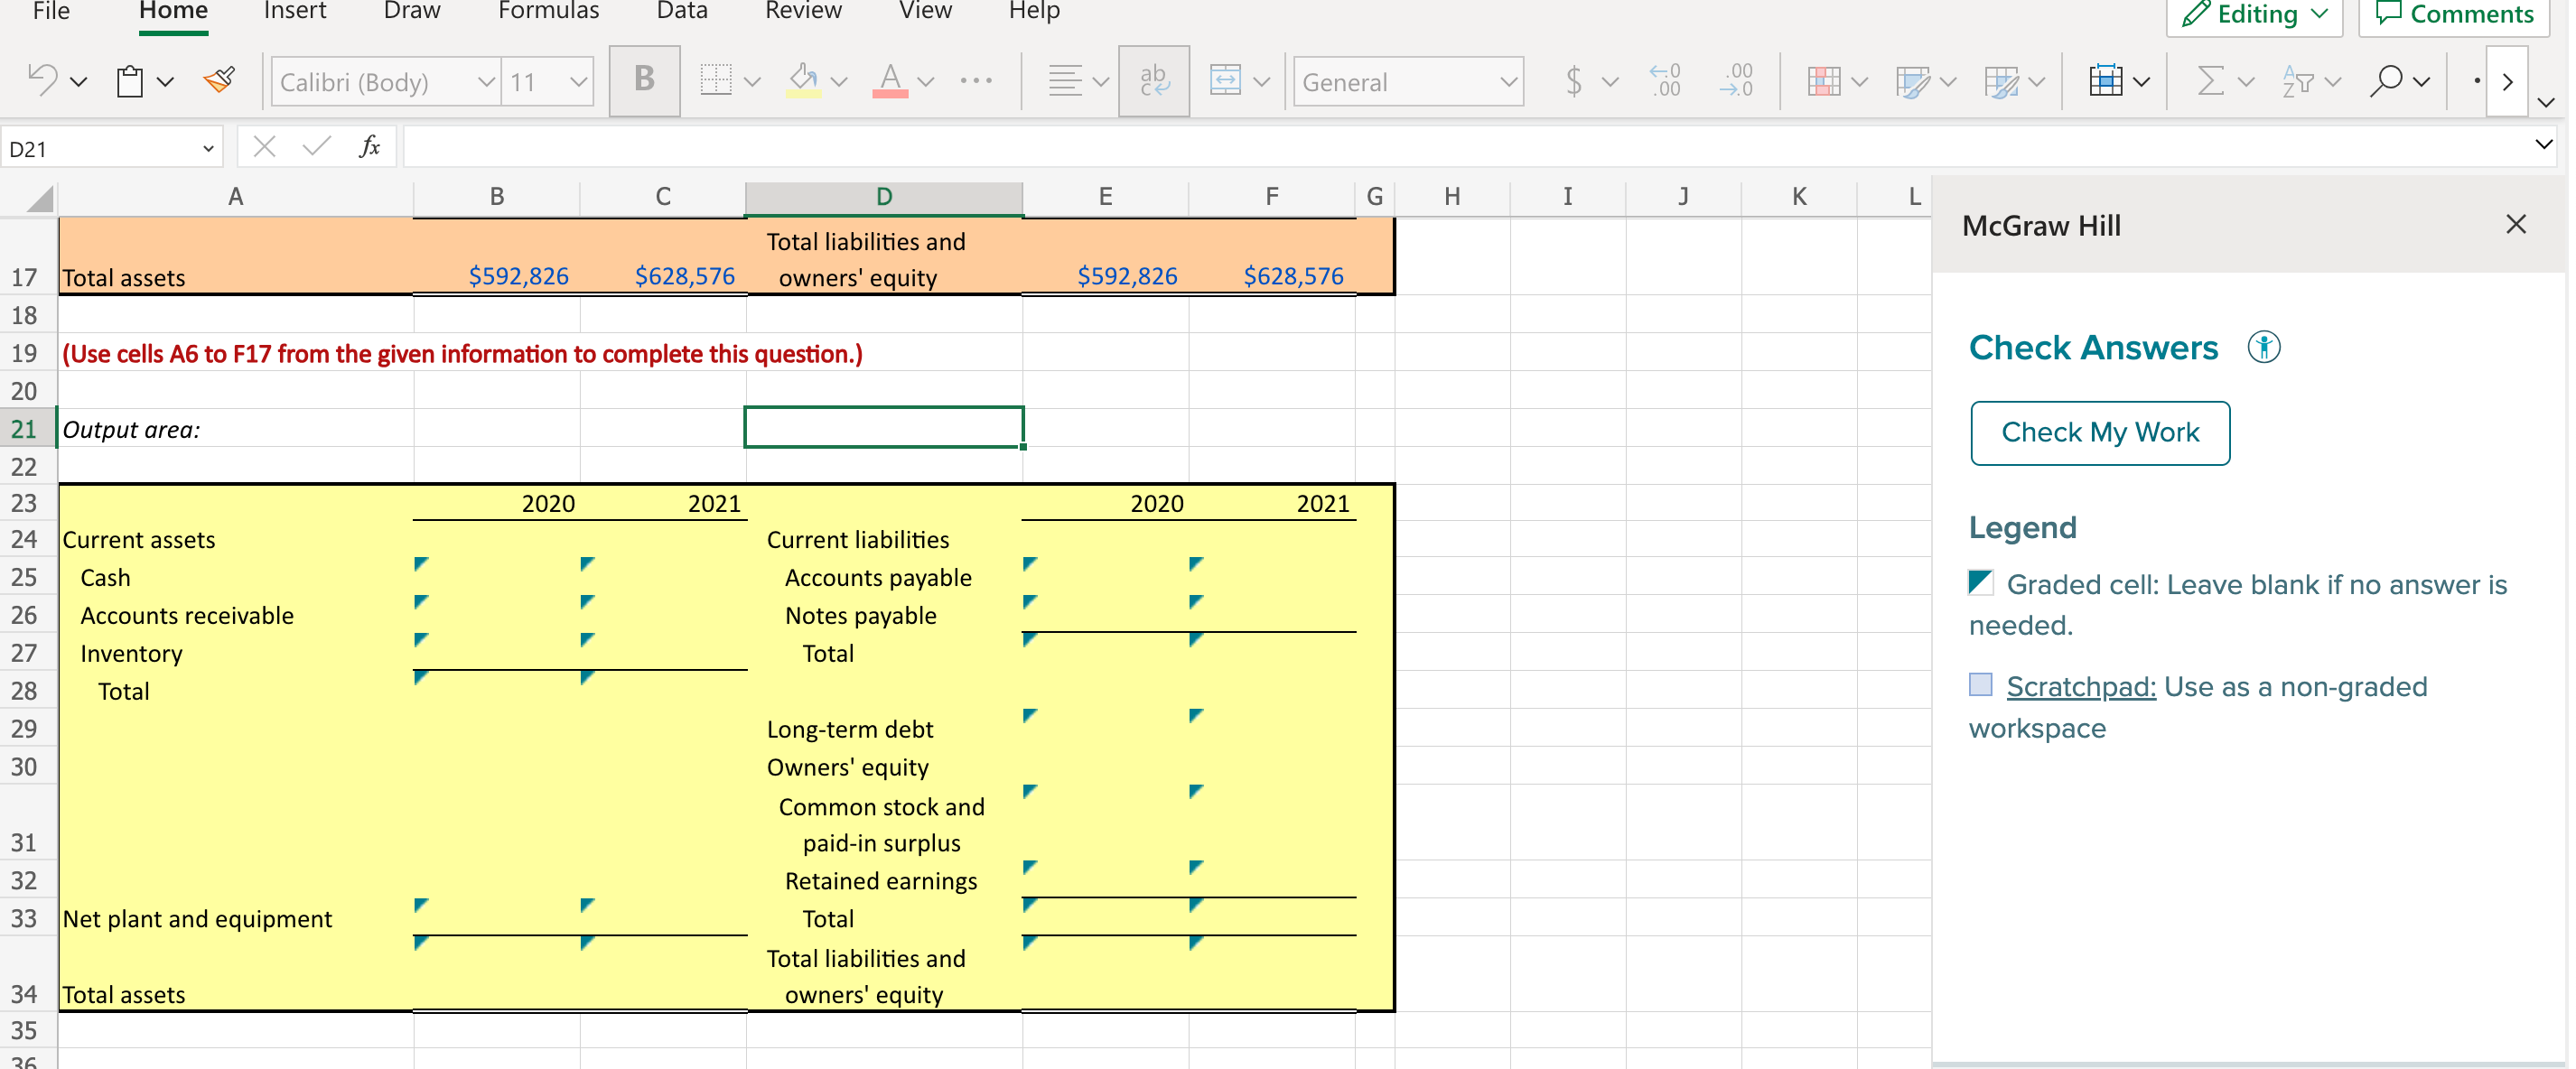This screenshot has height=1069, width=2576.
Task: Switch to the Insert tab
Action: (x=295, y=12)
